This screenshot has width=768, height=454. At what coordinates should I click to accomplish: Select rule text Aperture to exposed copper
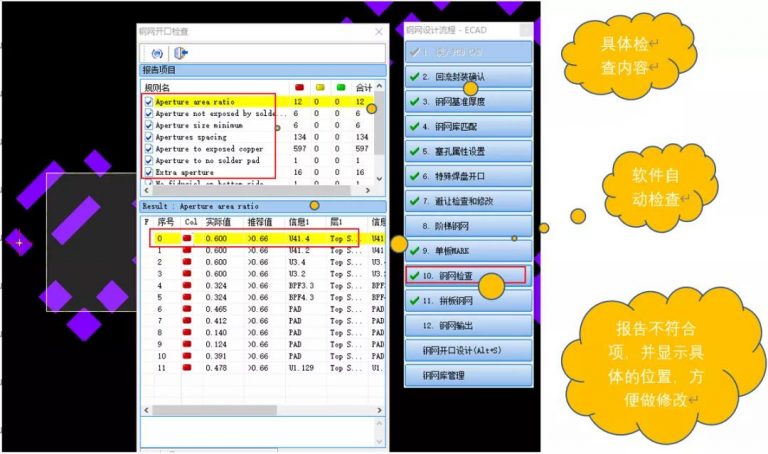click(209, 149)
